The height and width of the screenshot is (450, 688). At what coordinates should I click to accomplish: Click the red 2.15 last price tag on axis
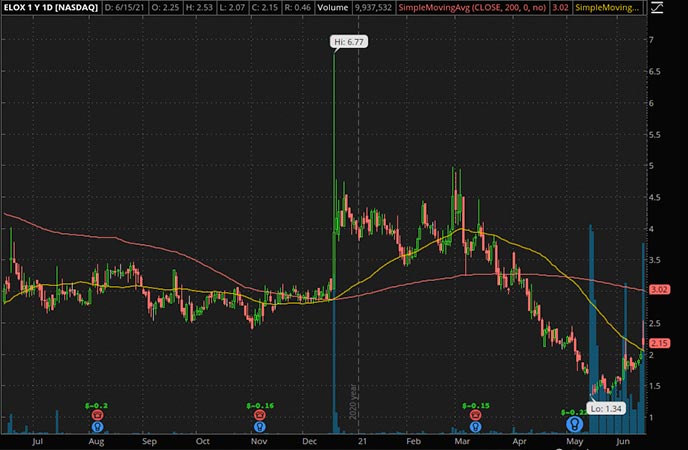[x=659, y=343]
